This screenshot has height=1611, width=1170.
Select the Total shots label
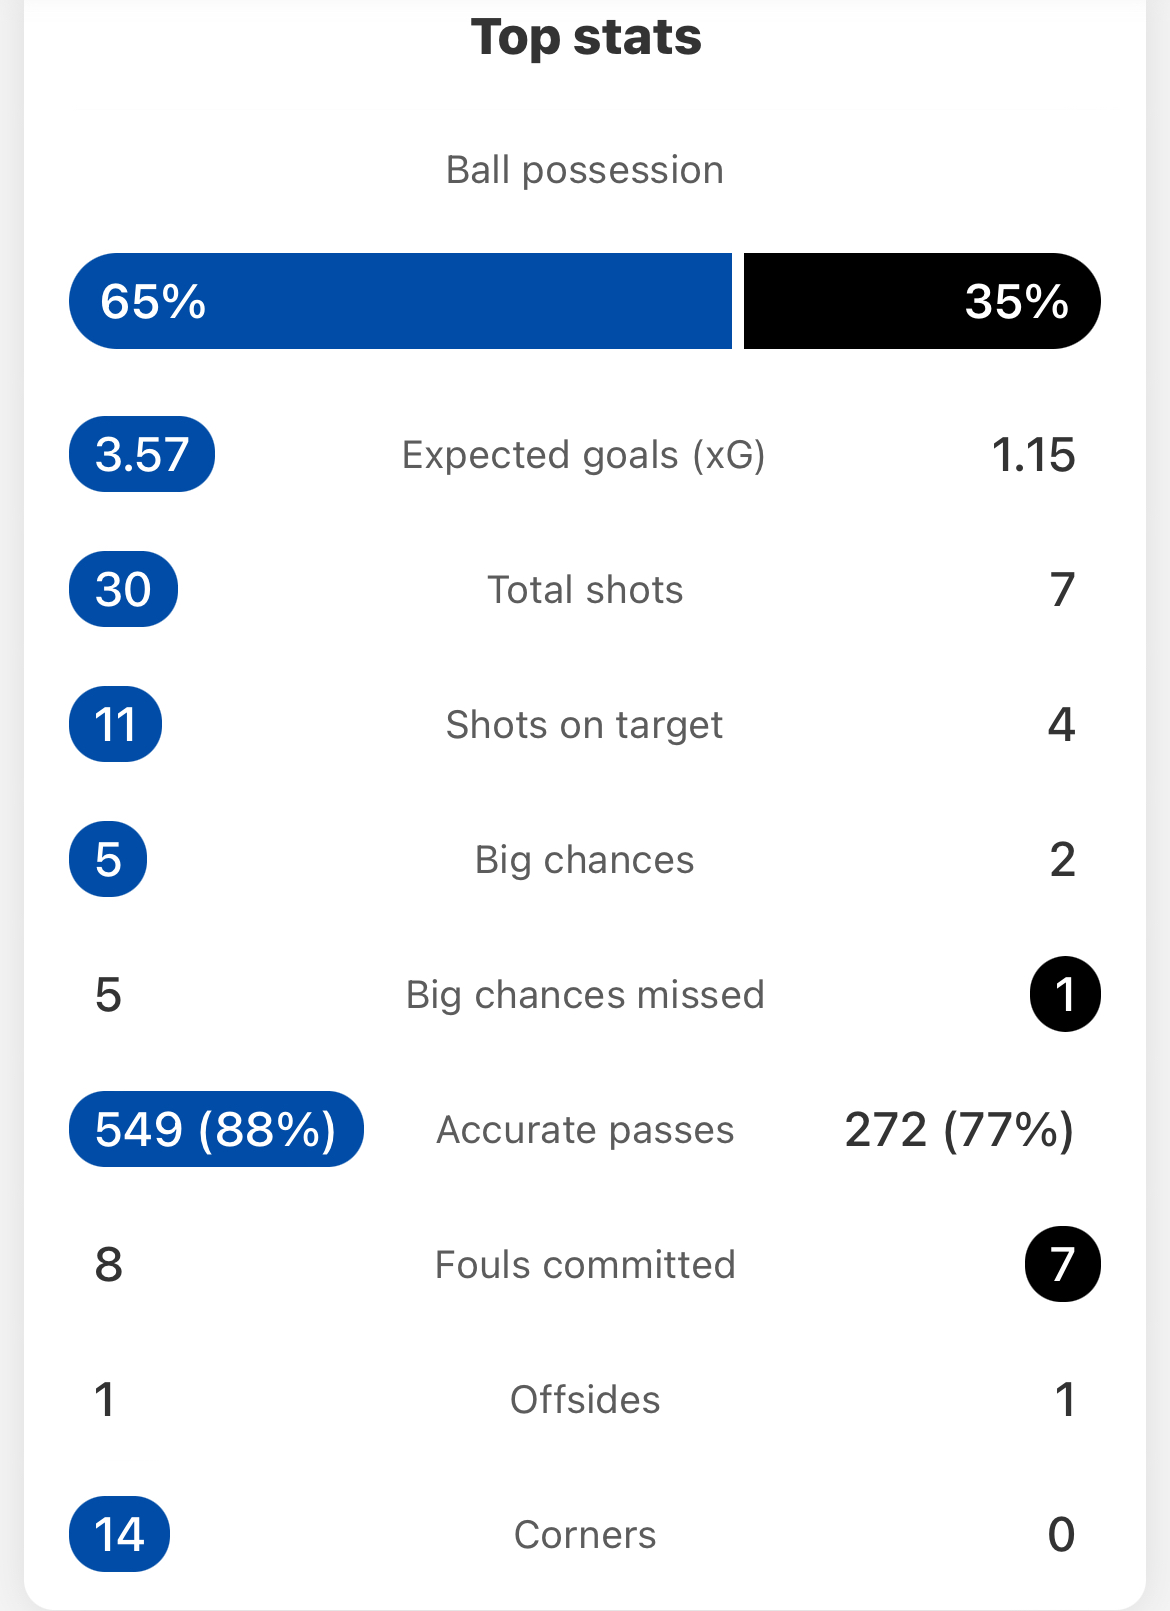(585, 590)
